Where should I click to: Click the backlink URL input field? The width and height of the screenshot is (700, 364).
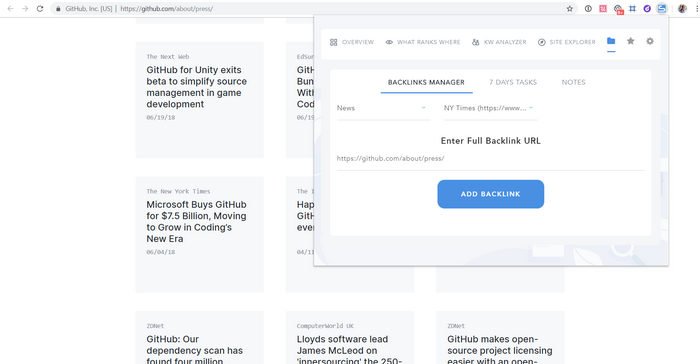[491, 159]
